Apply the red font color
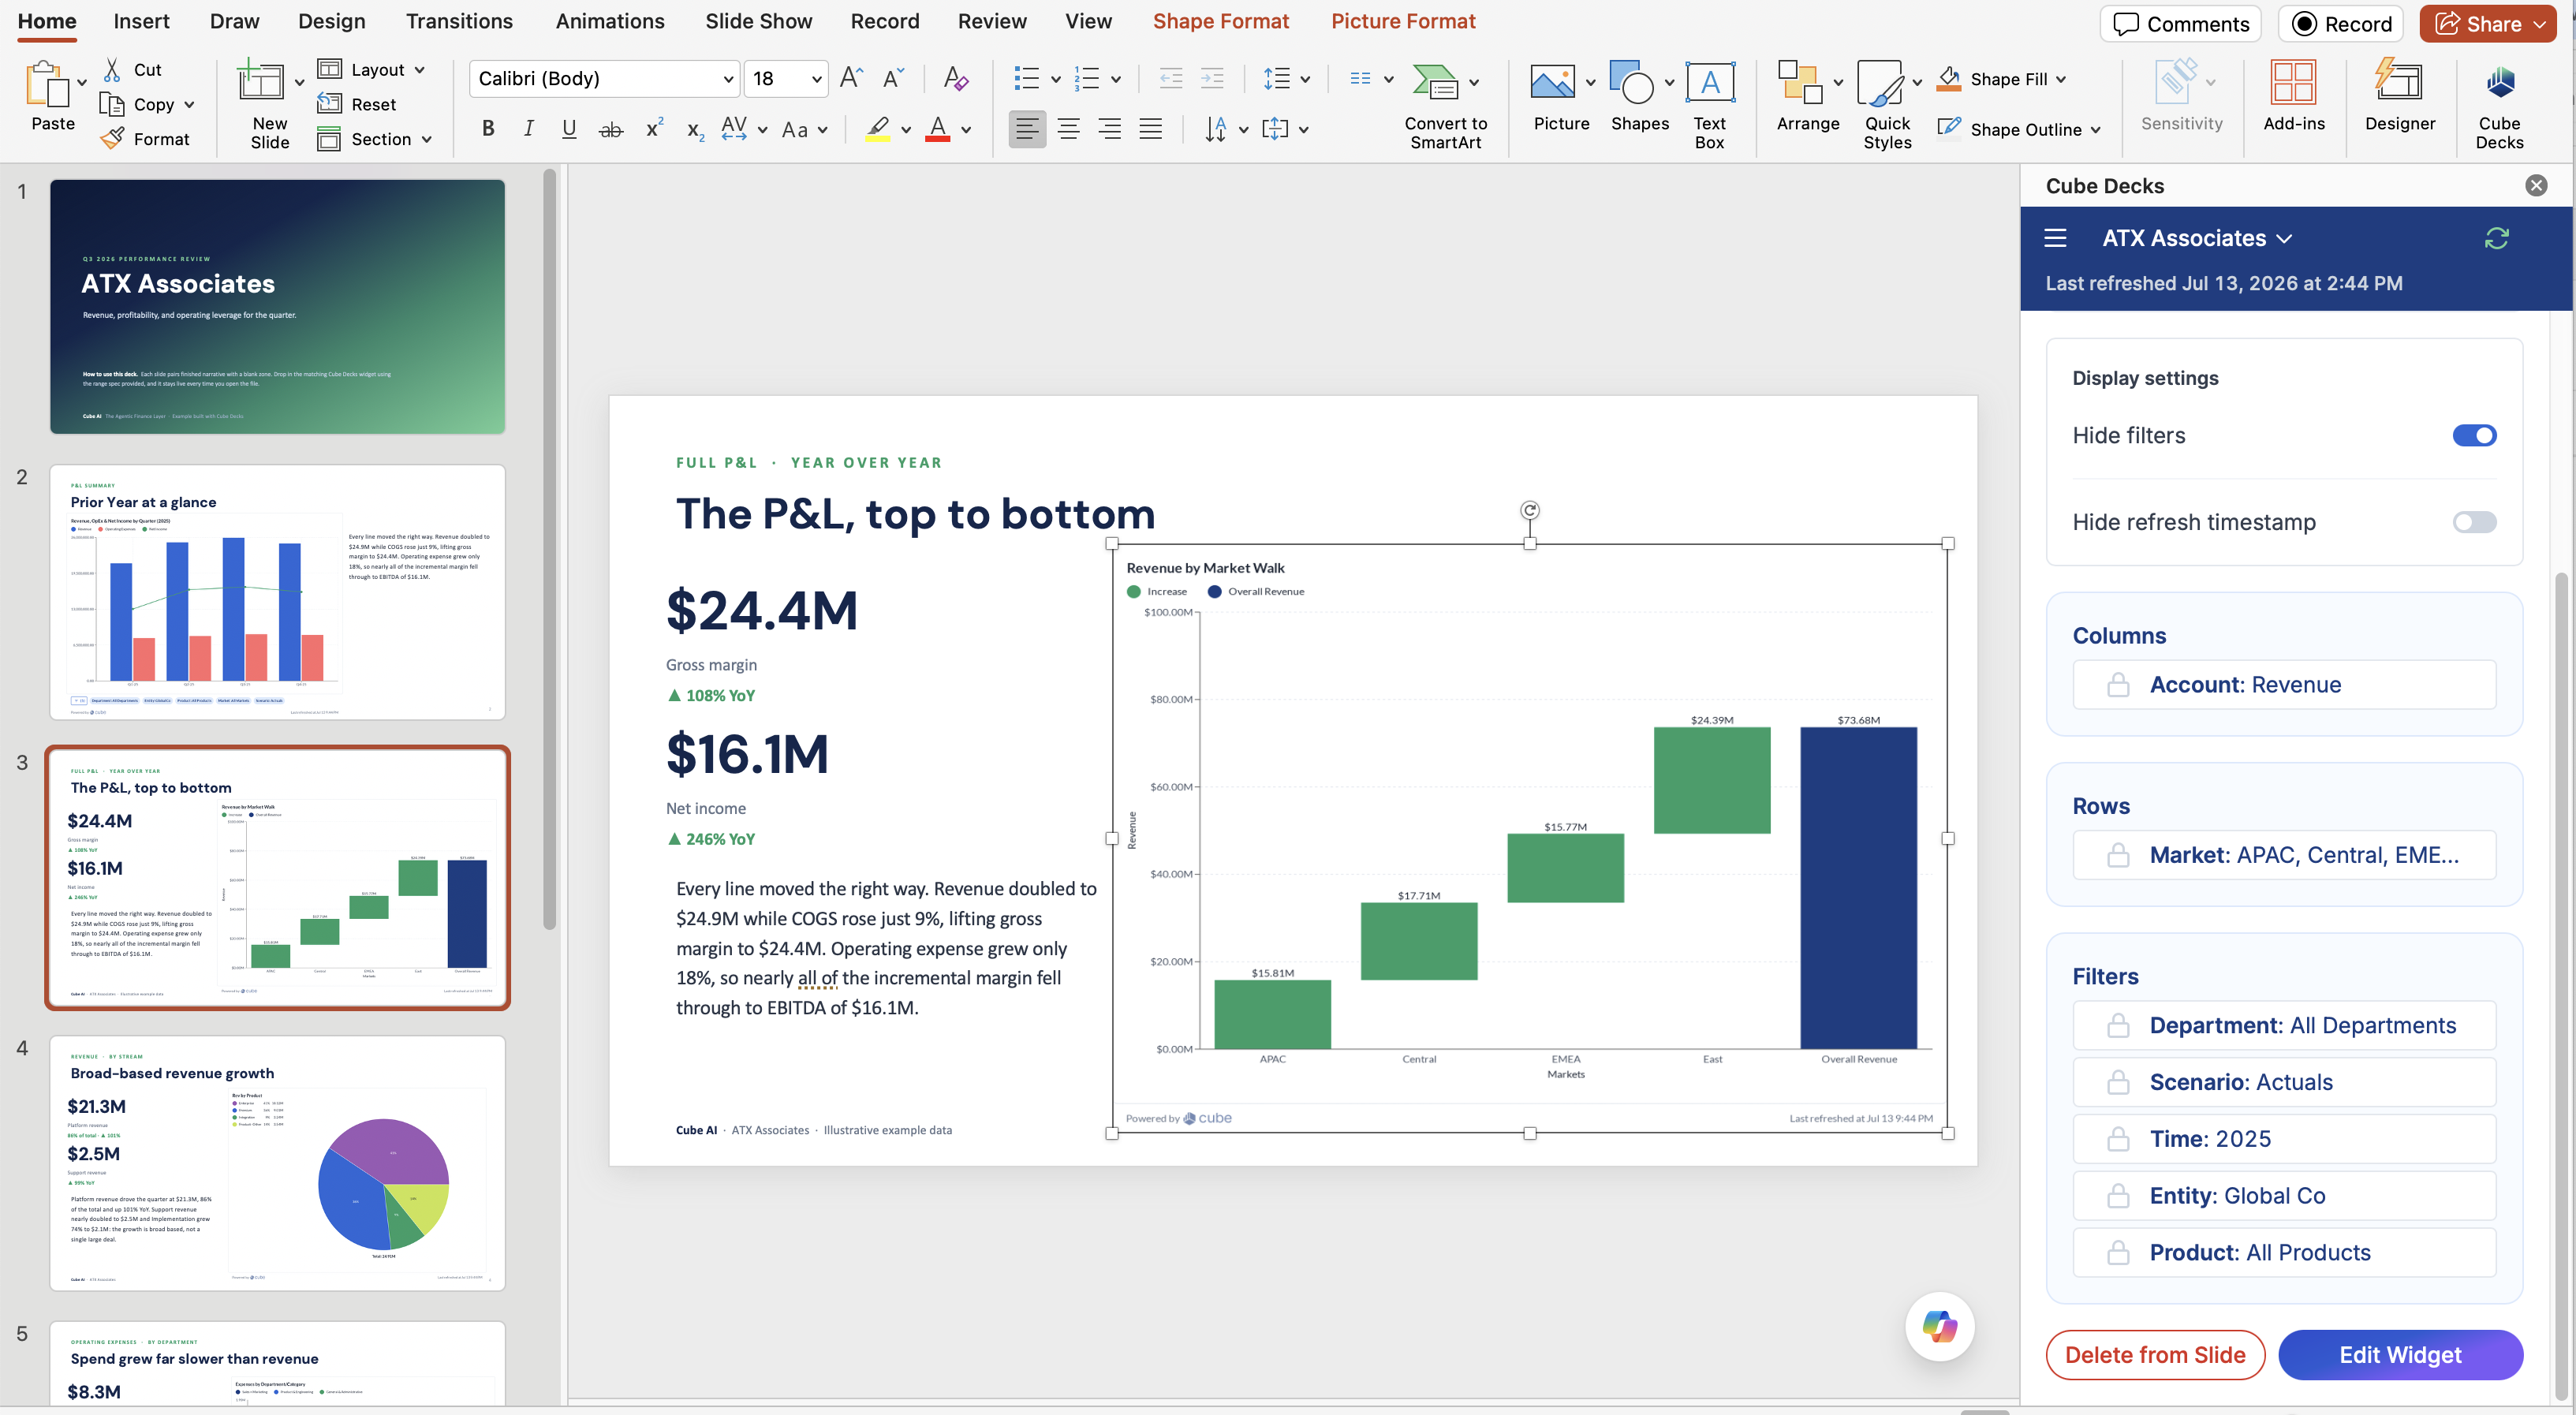This screenshot has width=2576, height=1415. click(x=937, y=129)
